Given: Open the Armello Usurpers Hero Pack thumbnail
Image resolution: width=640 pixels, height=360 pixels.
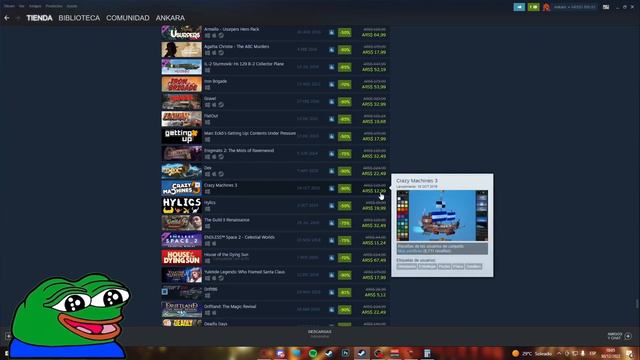Looking at the screenshot, I should coord(182,32).
